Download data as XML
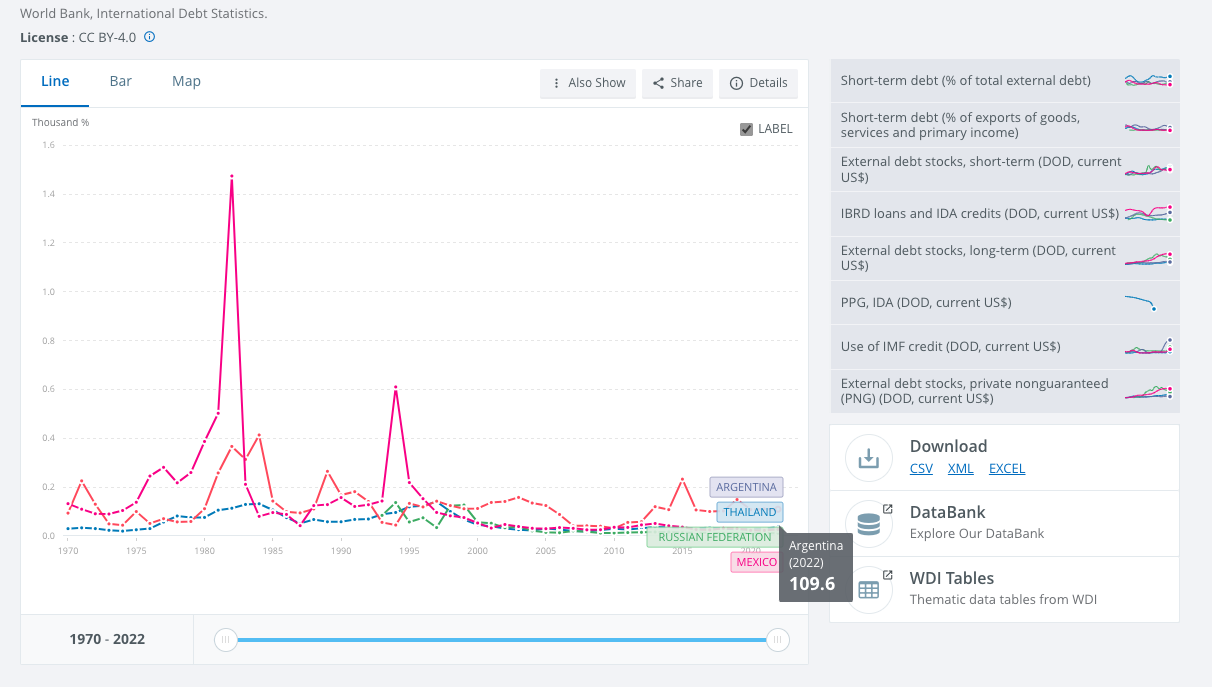The height and width of the screenshot is (687, 1212). tap(960, 468)
